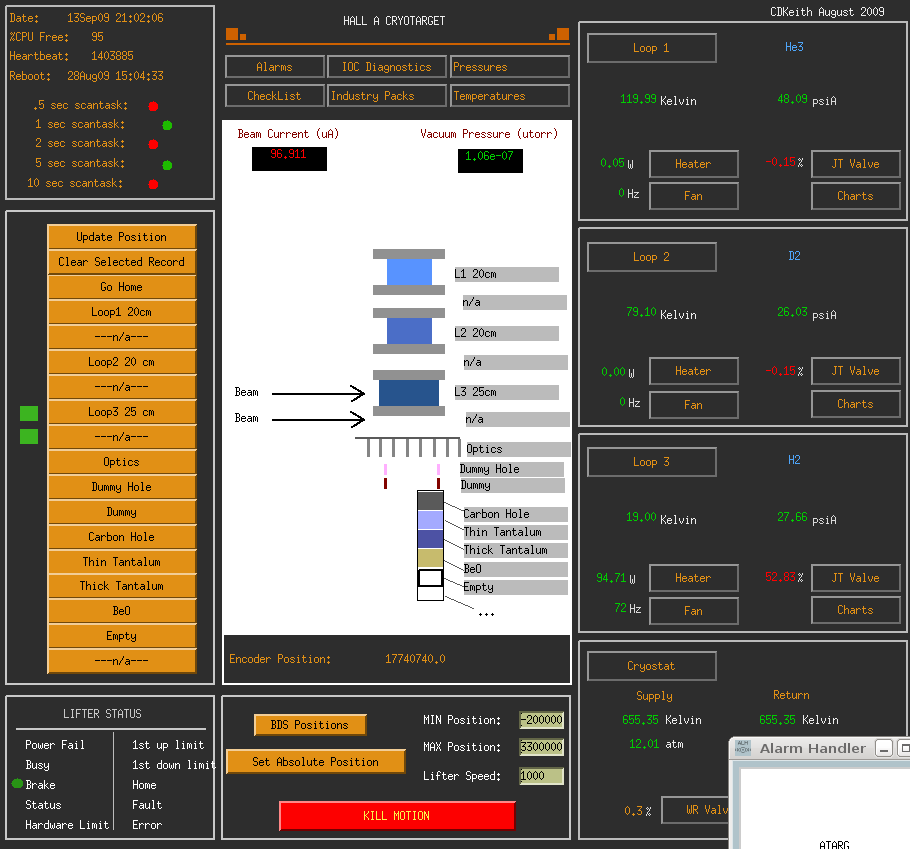Open Loop 1 Heater controls
Screen dimensions: 910x849
point(694,164)
